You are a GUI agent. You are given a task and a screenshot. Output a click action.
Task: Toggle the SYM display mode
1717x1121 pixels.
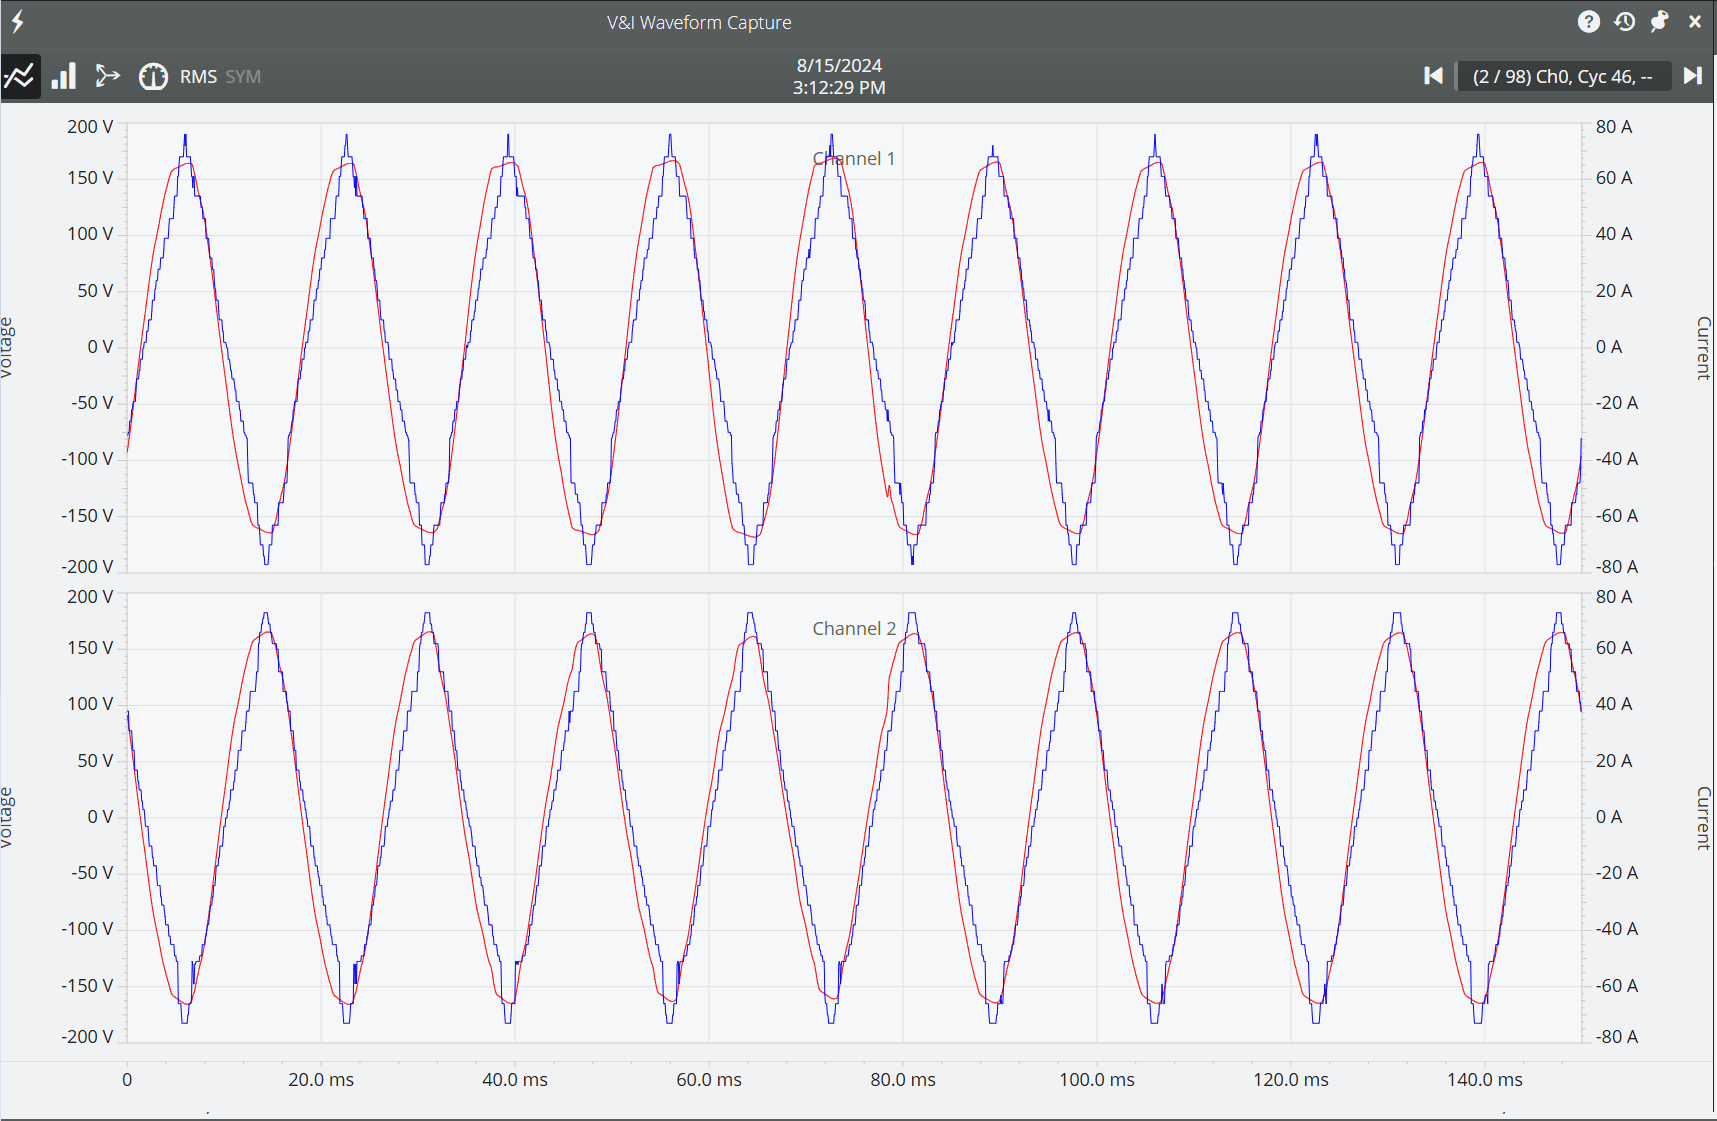[243, 77]
